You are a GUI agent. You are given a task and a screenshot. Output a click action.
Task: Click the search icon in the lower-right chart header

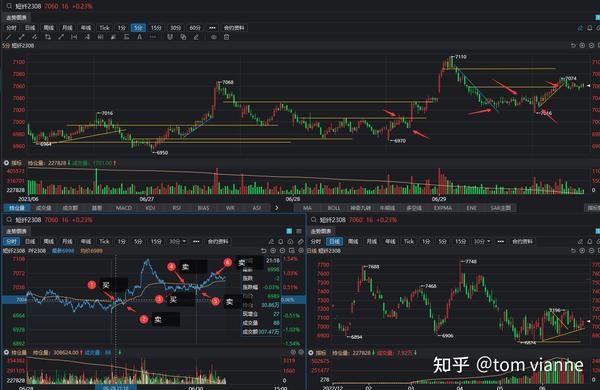[x=314, y=220]
